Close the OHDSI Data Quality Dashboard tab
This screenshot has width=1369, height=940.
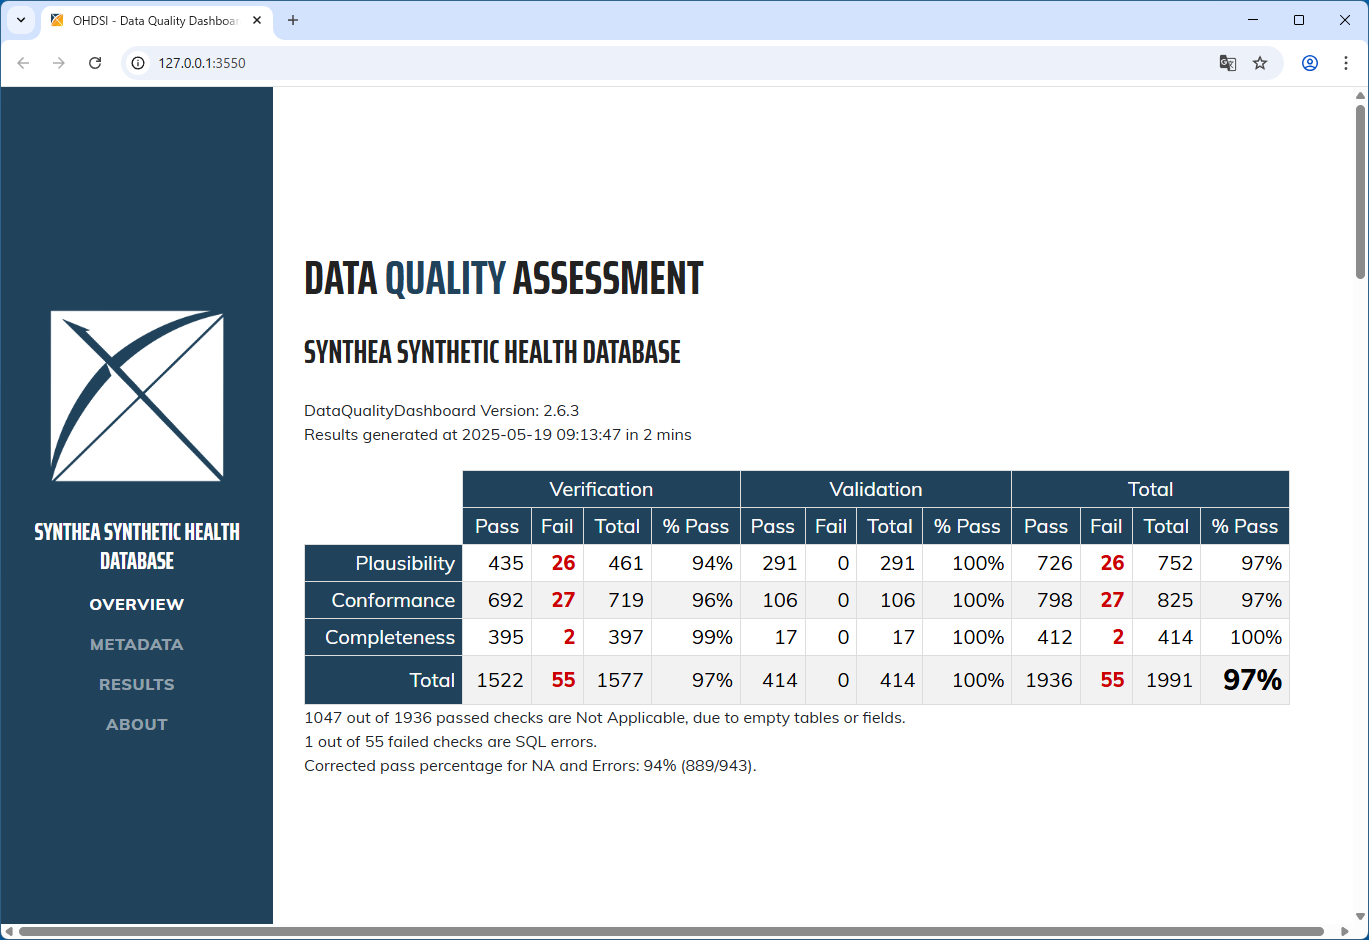tap(257, 20)
